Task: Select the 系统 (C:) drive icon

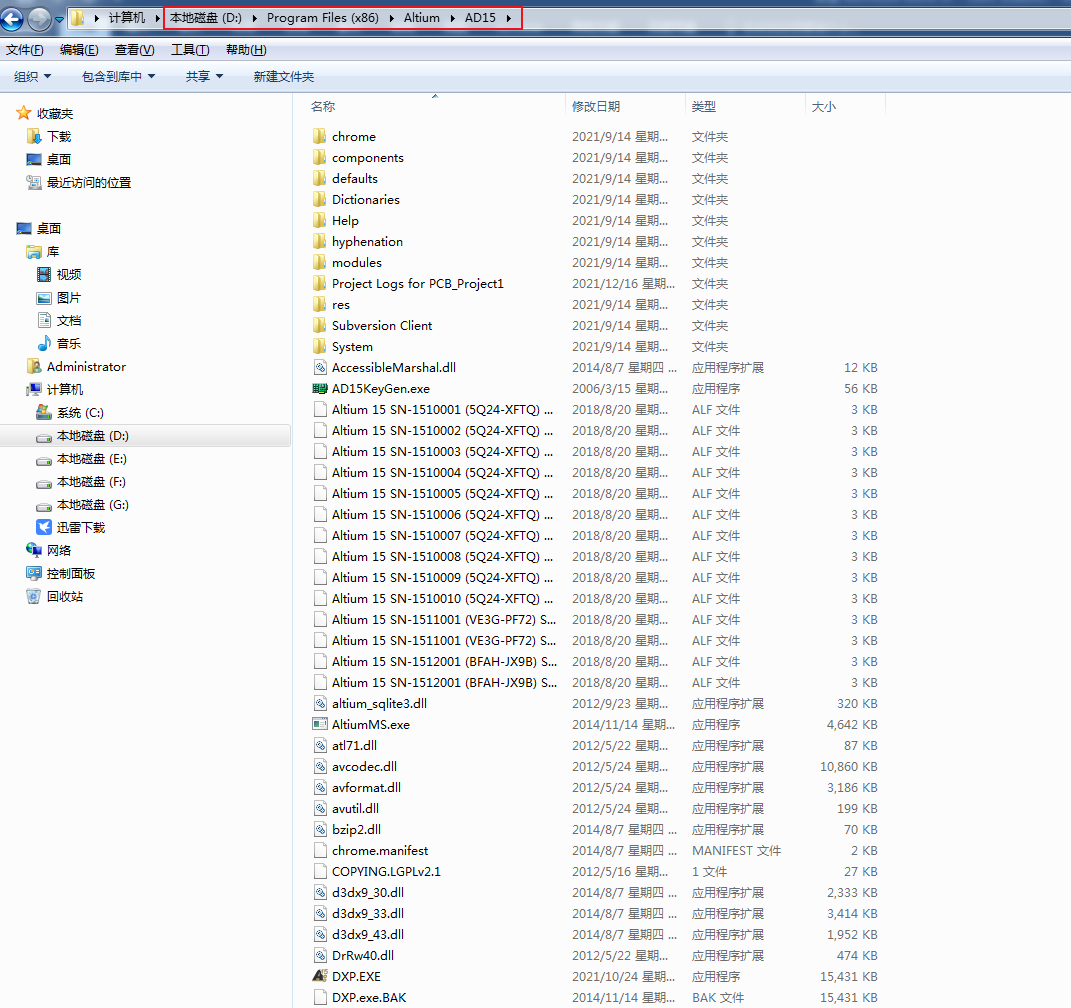Action: [44, 412]
